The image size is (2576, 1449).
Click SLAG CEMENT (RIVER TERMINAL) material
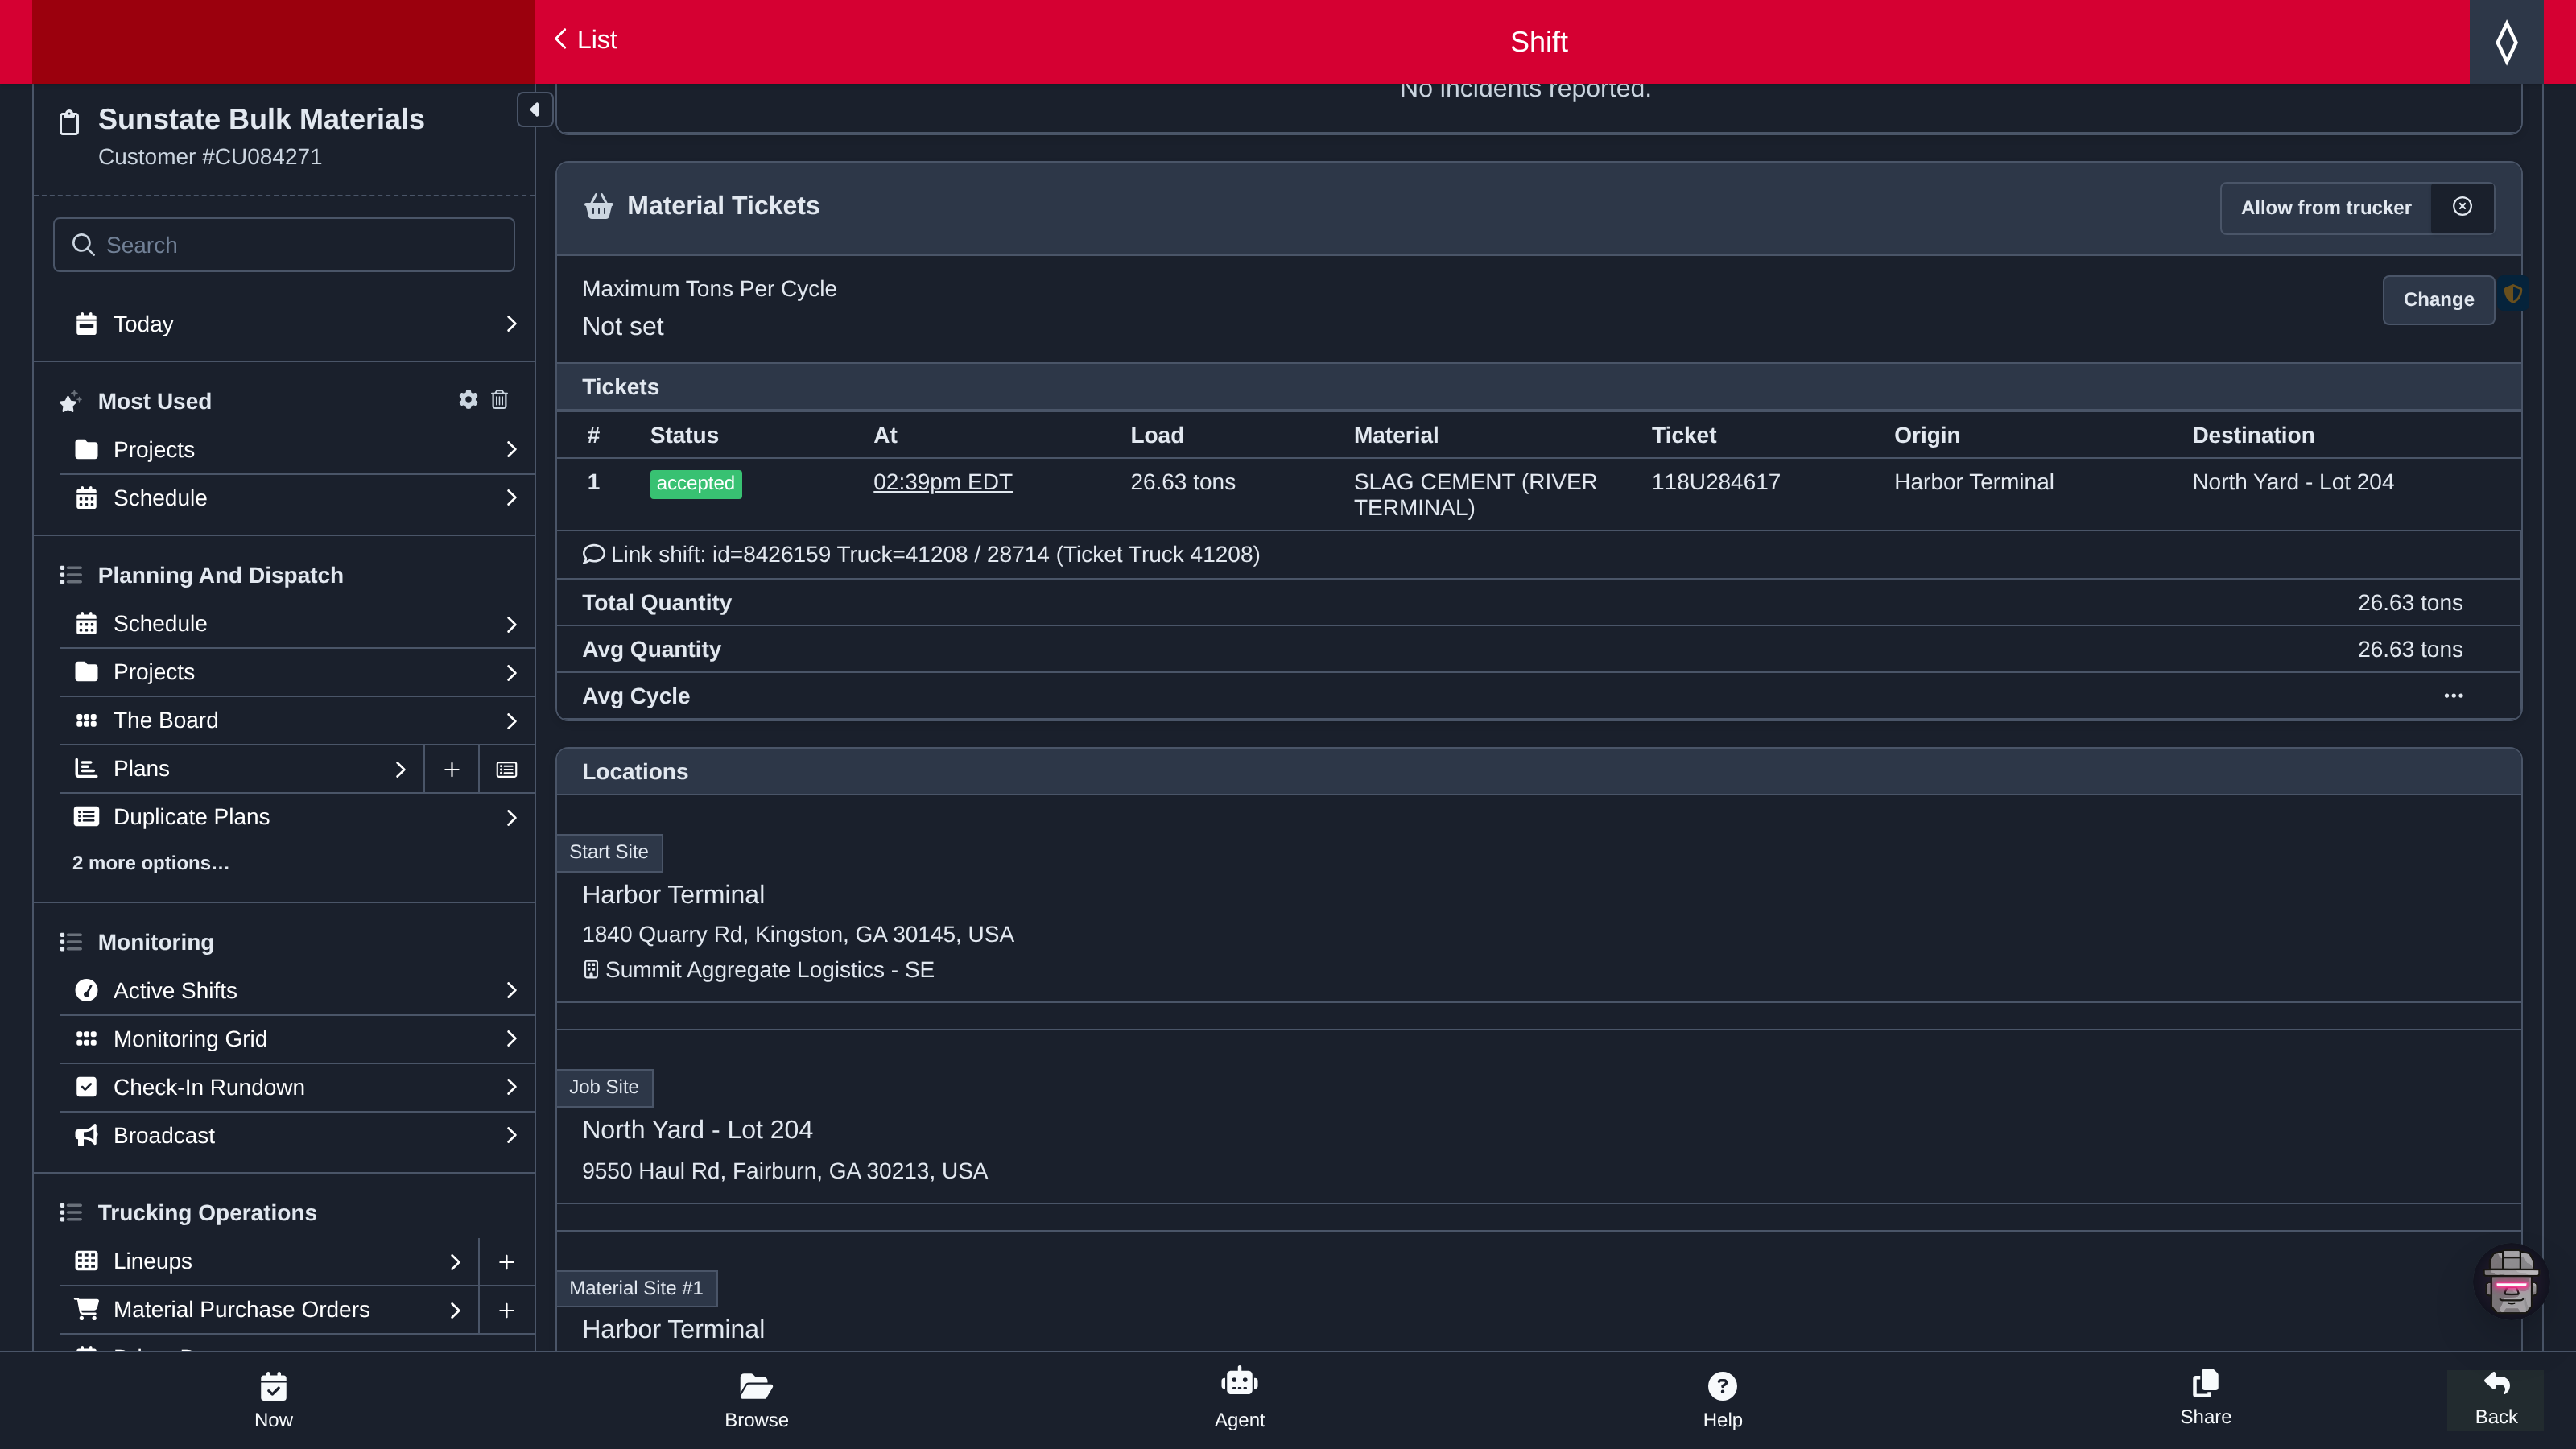[x=1475, y=494]
